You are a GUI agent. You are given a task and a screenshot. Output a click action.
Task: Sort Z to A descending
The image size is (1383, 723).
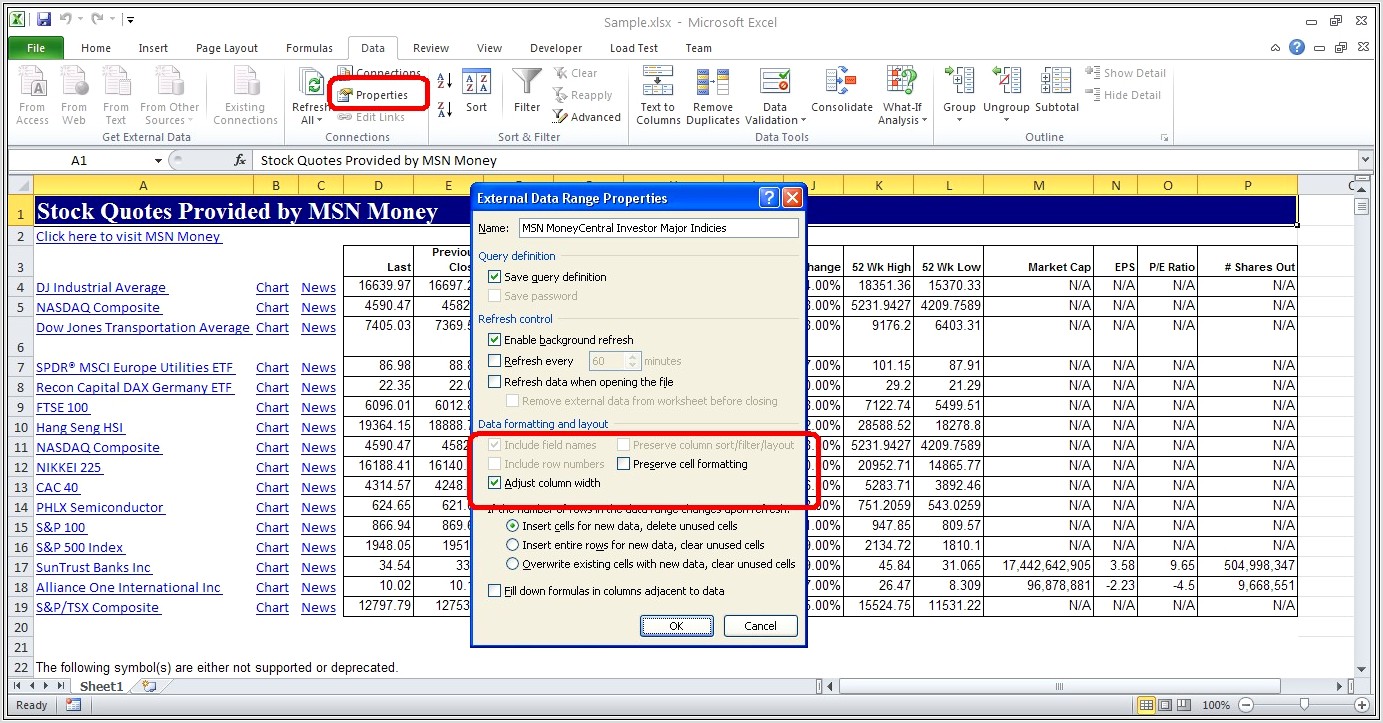click(445, 108)
